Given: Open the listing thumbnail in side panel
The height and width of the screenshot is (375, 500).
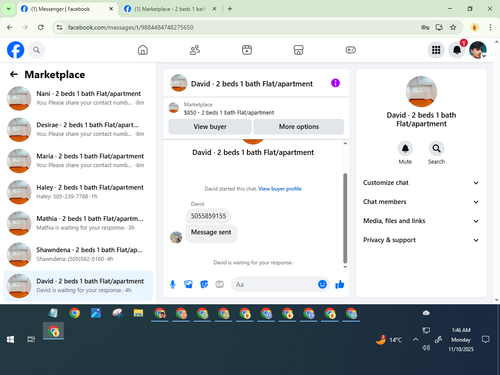Looking at the screenshot, I should tap(421, 91).
